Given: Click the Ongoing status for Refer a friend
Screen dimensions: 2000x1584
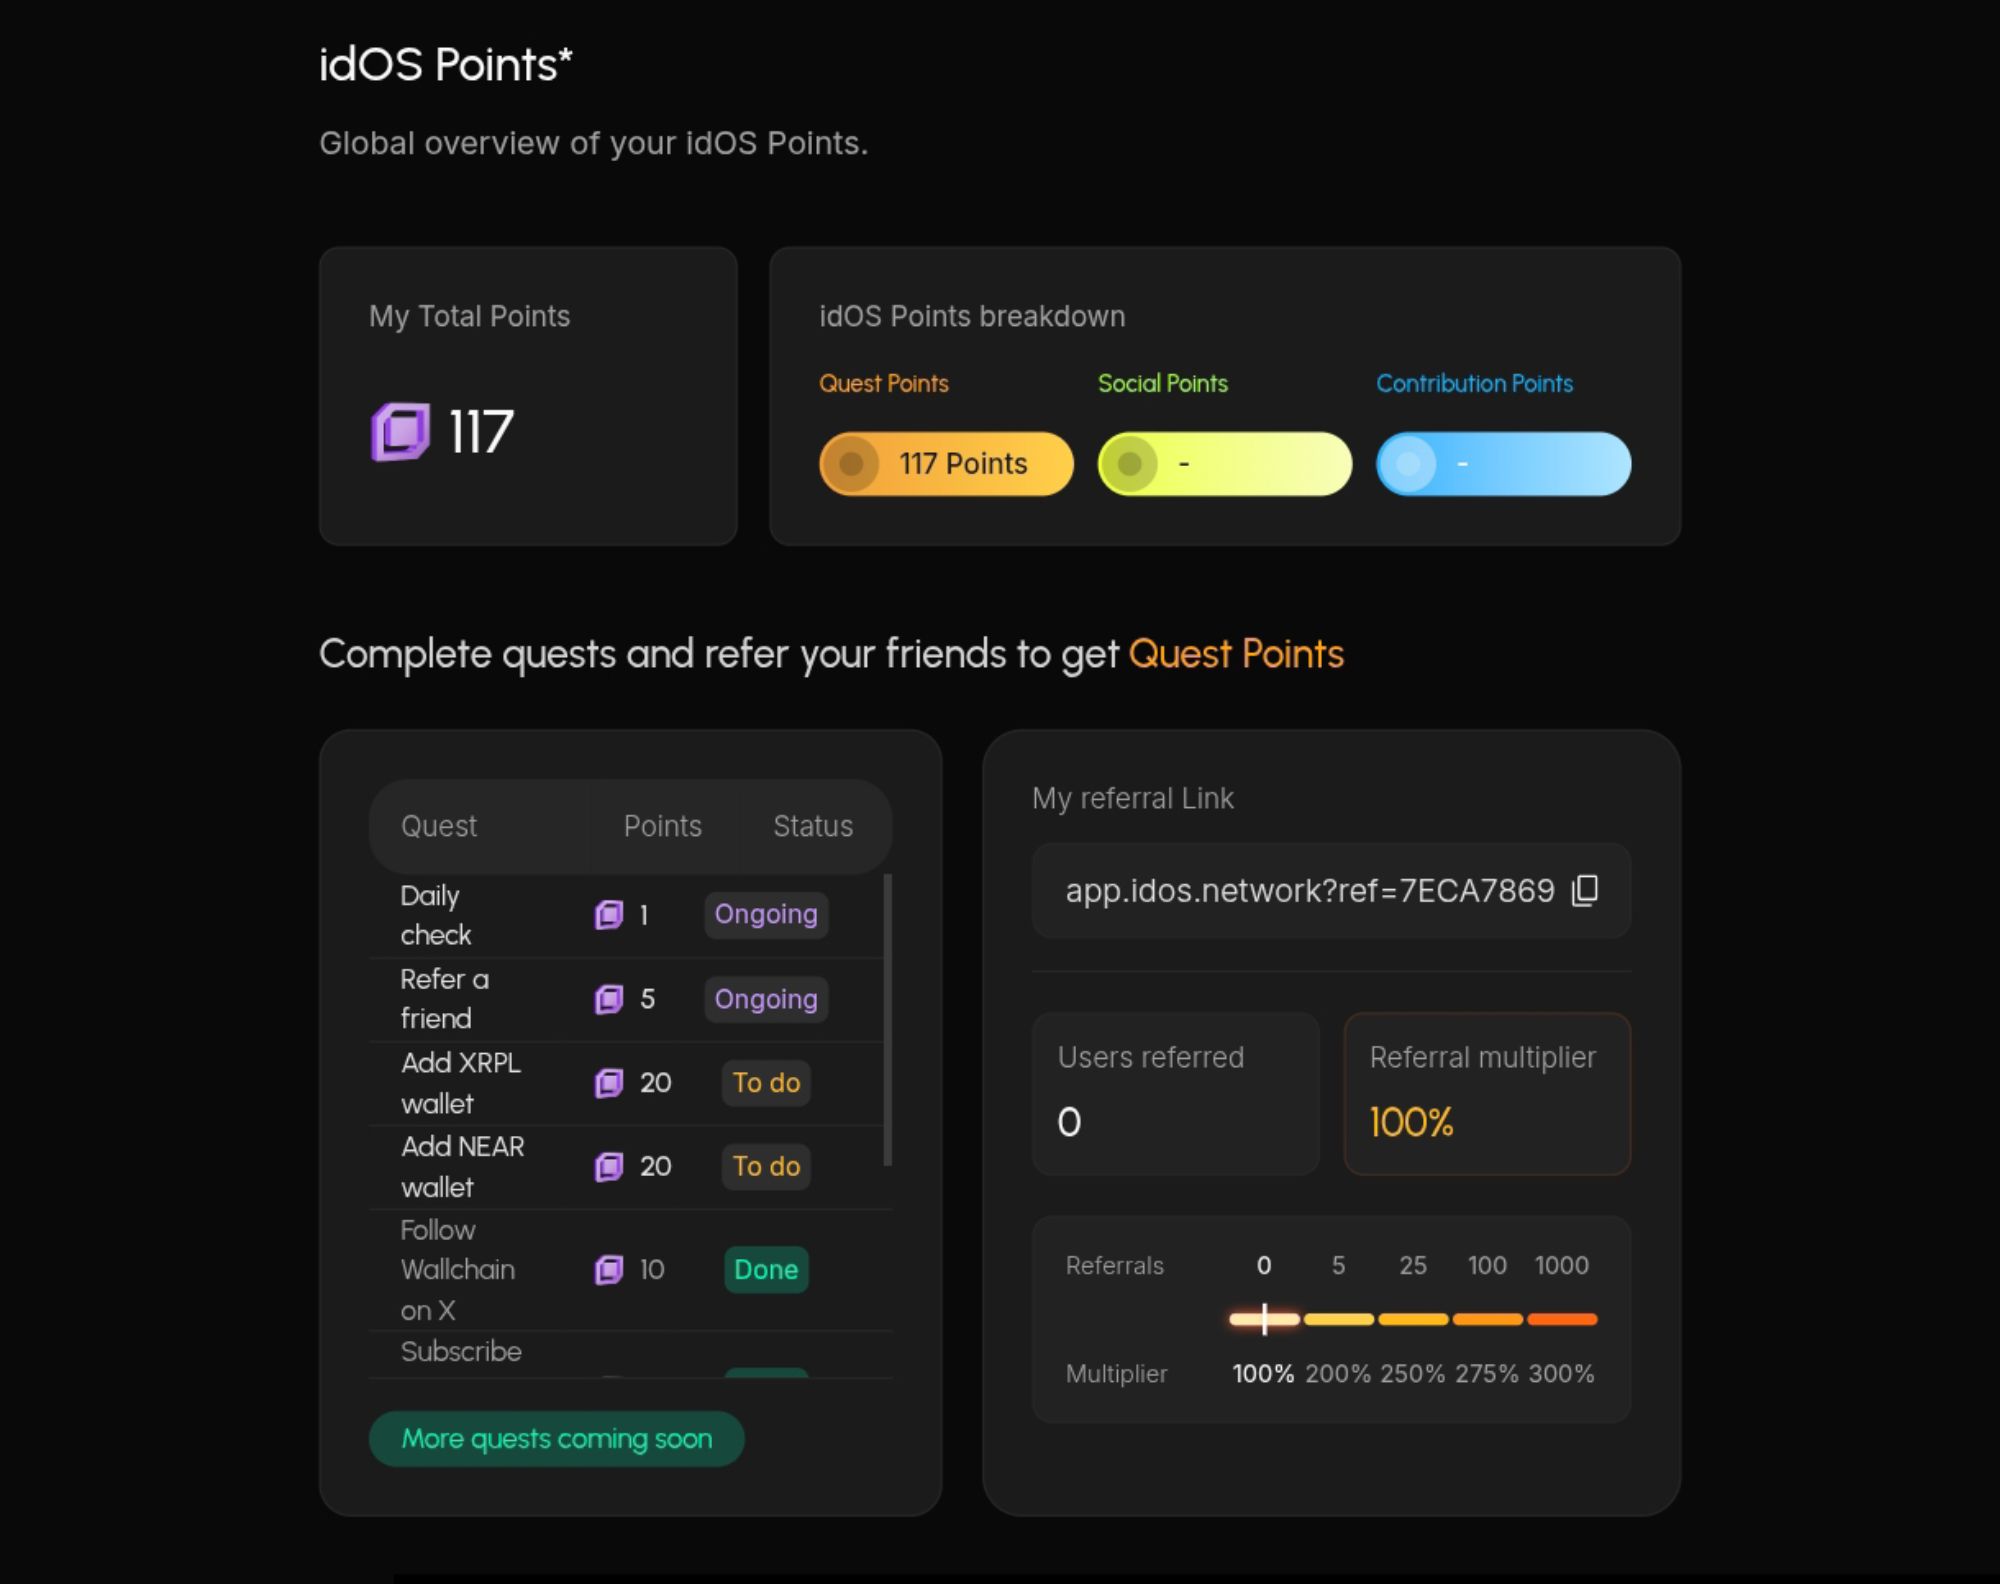Looking at the screenshot, I should 766,999.
